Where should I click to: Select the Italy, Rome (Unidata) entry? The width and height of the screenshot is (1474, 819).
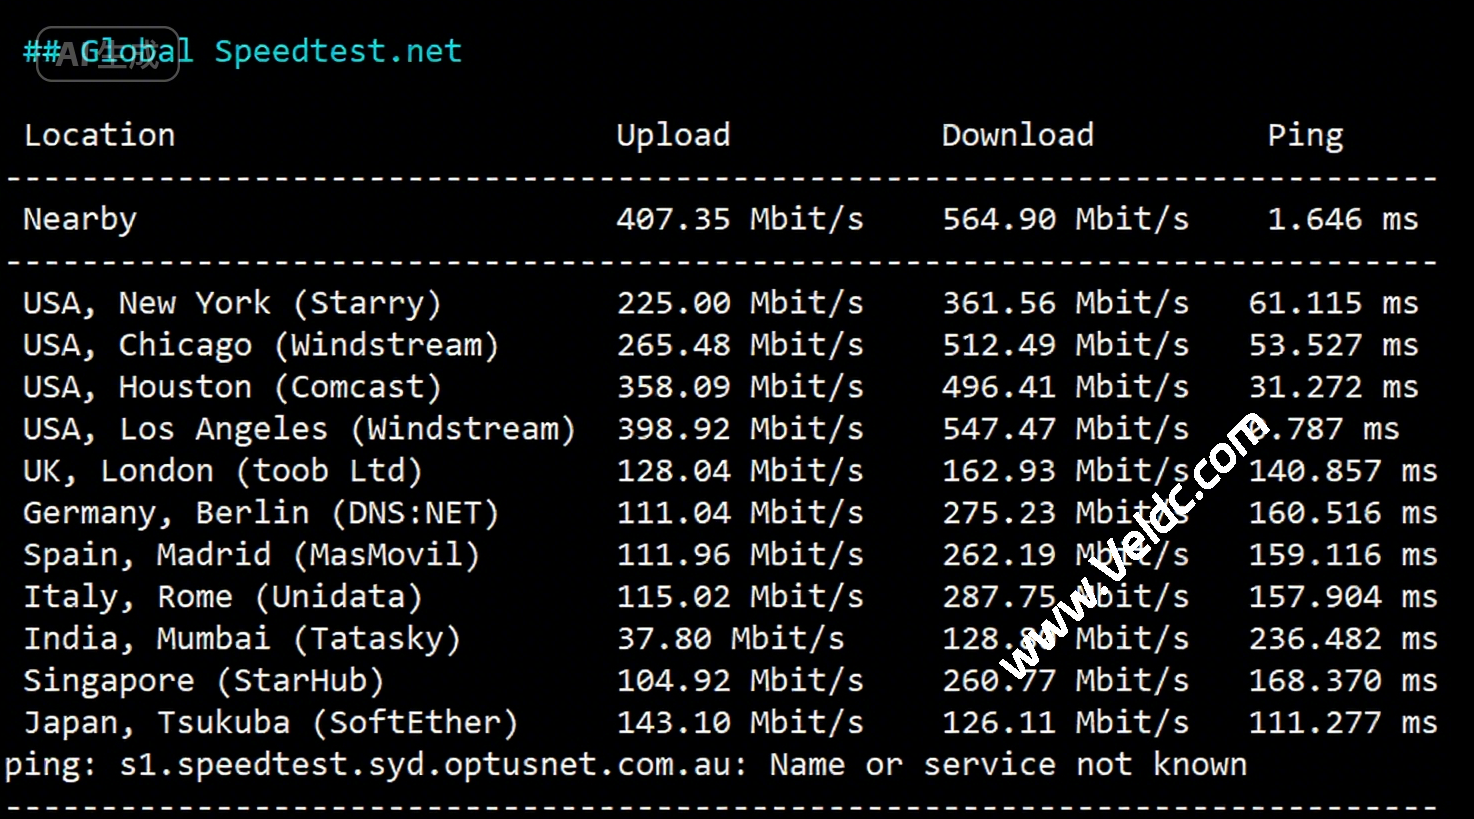[x=222, y=597]
